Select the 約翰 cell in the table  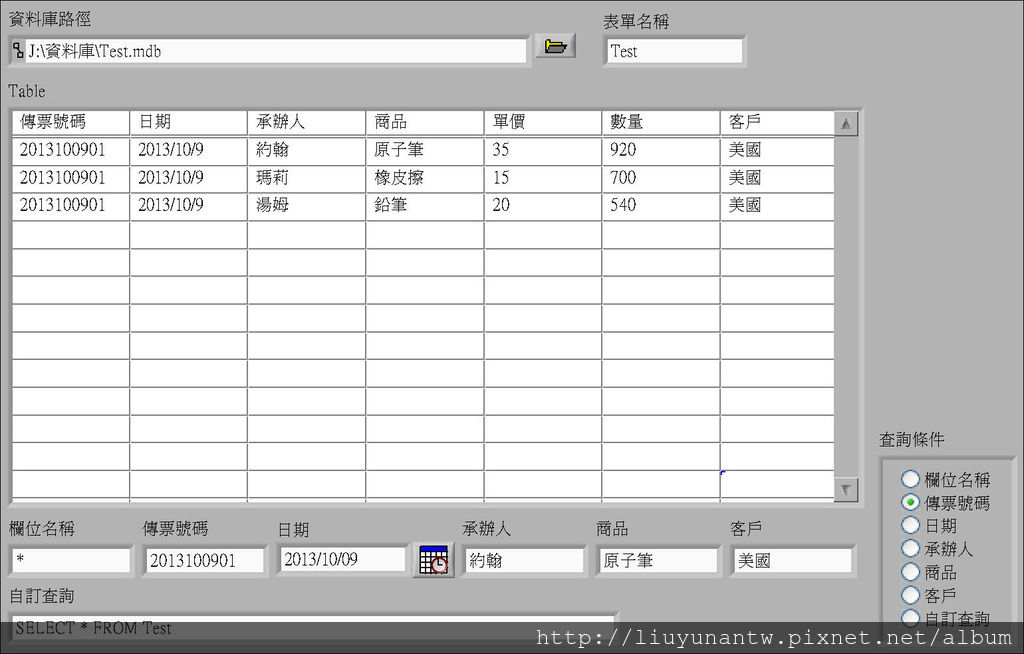306,150
